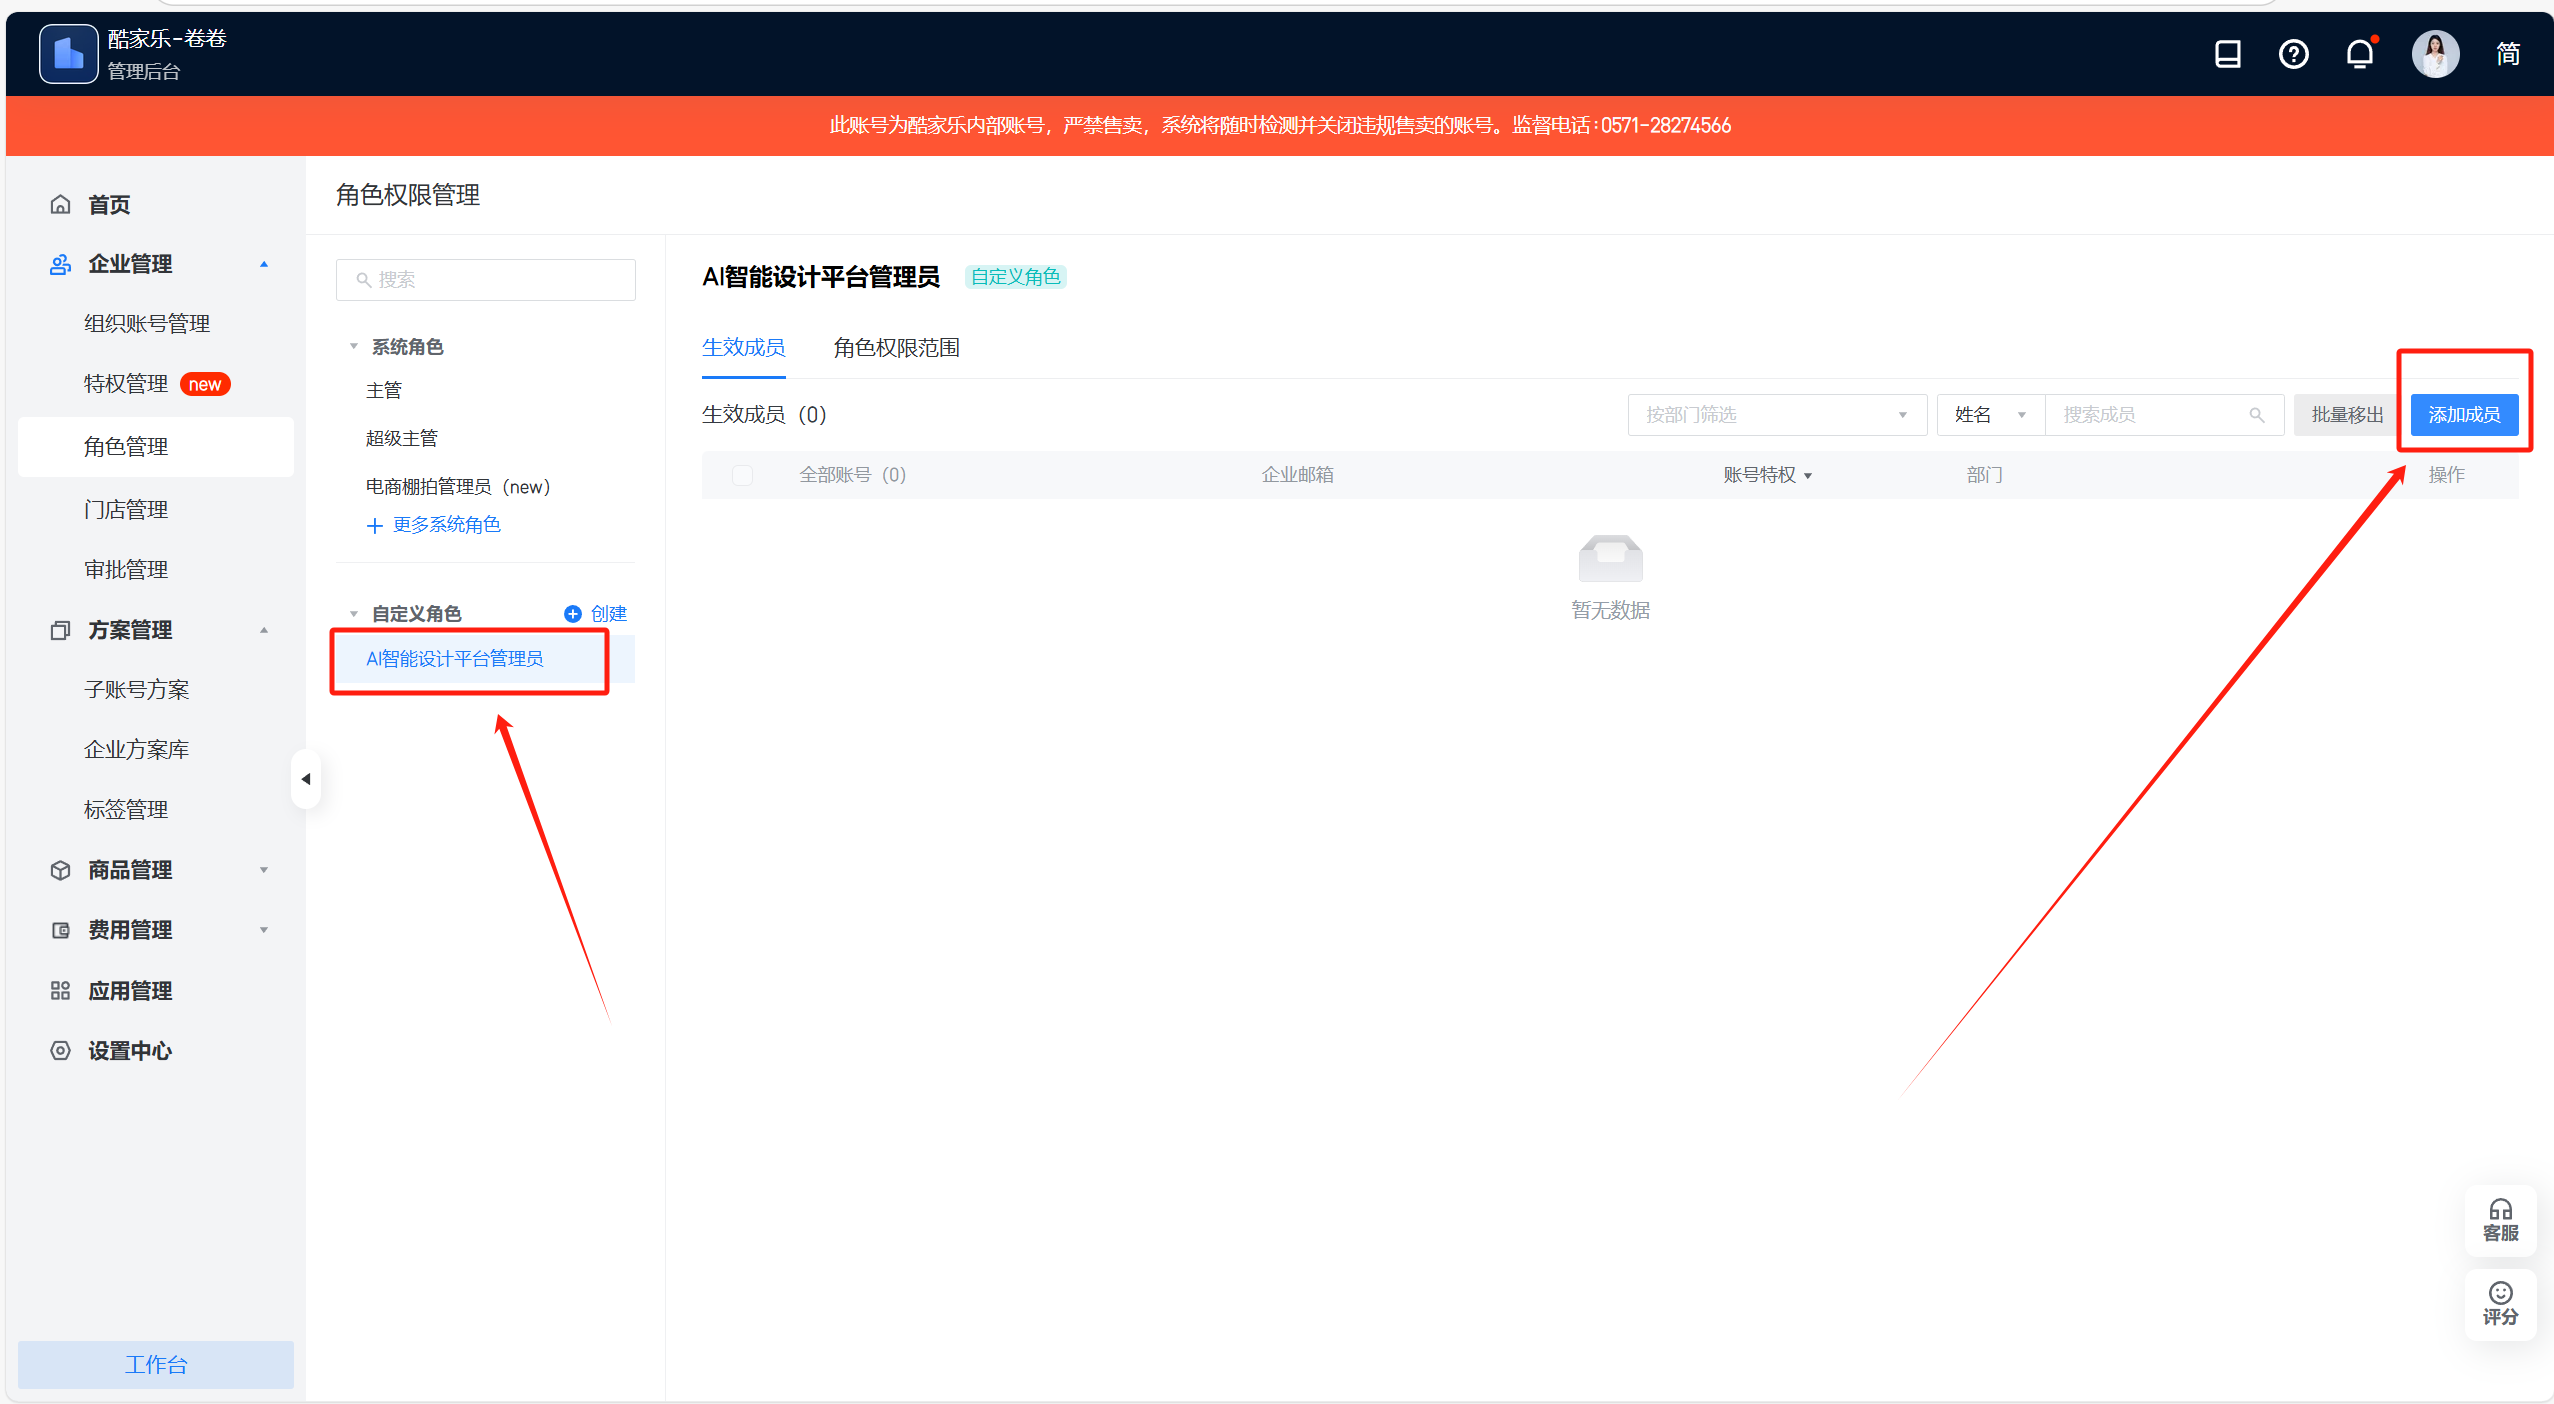This screenshot has height=1404, width=2554.
Task: Check the 全部账号 select-all checkbox
Action: point(742,475)
